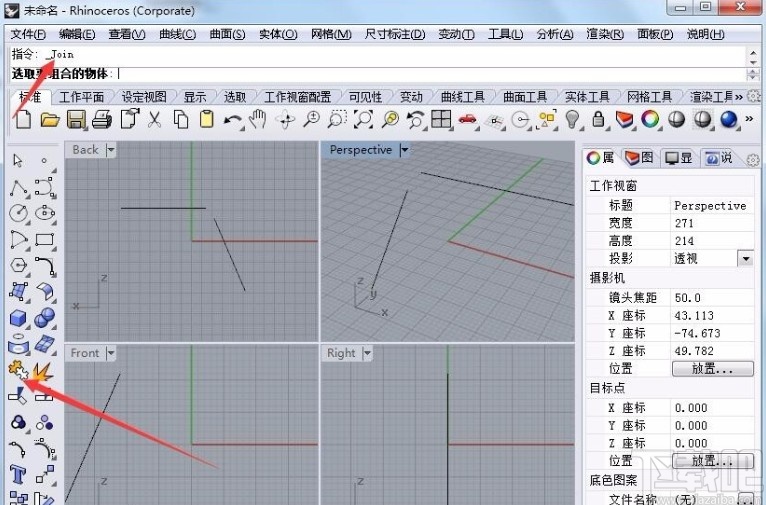766x505 pixels.
Task: Click the command prompt input line
Action: point(376,74)
